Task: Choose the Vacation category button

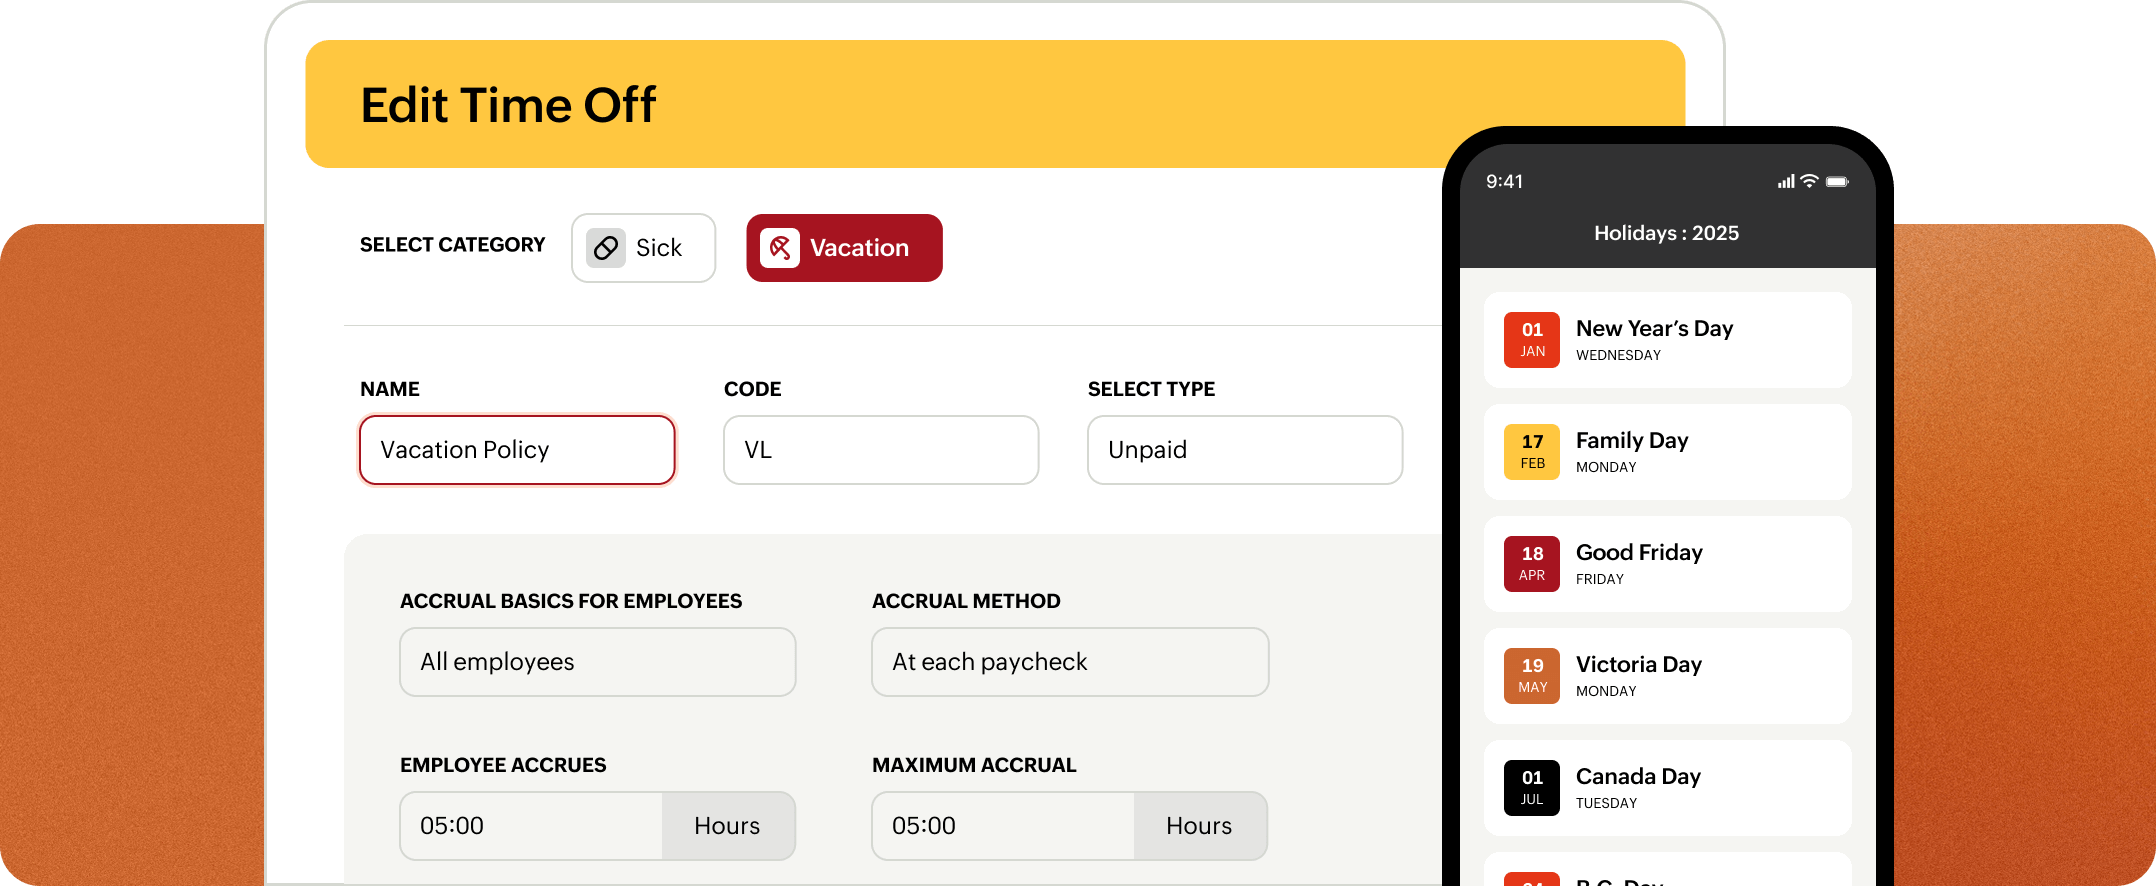Action: tap(844, 248)
